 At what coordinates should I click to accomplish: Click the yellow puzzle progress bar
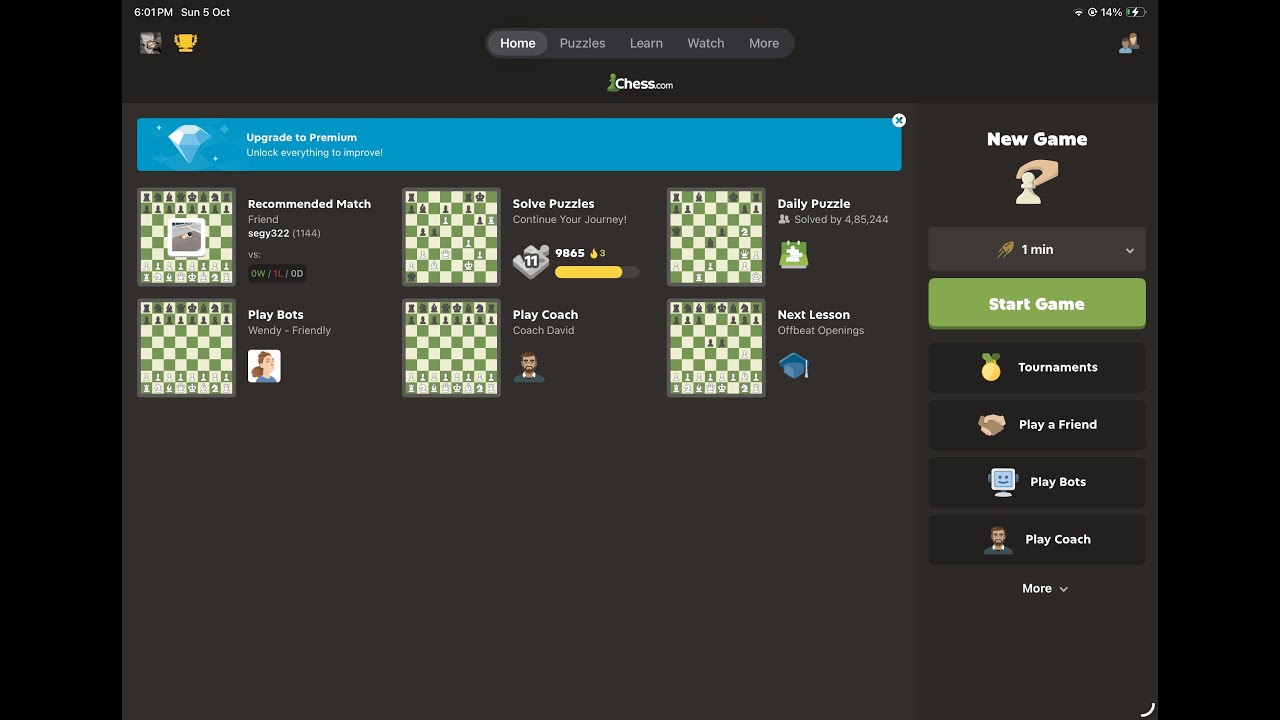point(597,272)
